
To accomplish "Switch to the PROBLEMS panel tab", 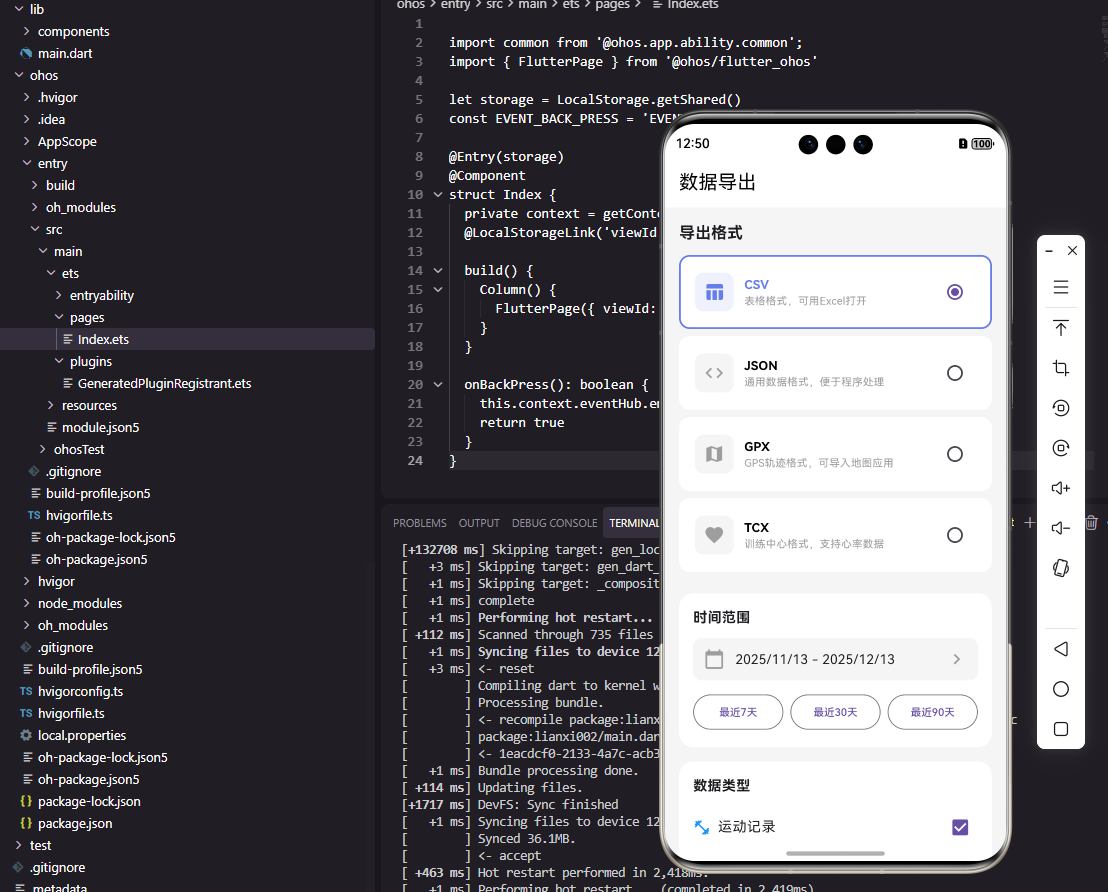I will click(x=420, y=523).
